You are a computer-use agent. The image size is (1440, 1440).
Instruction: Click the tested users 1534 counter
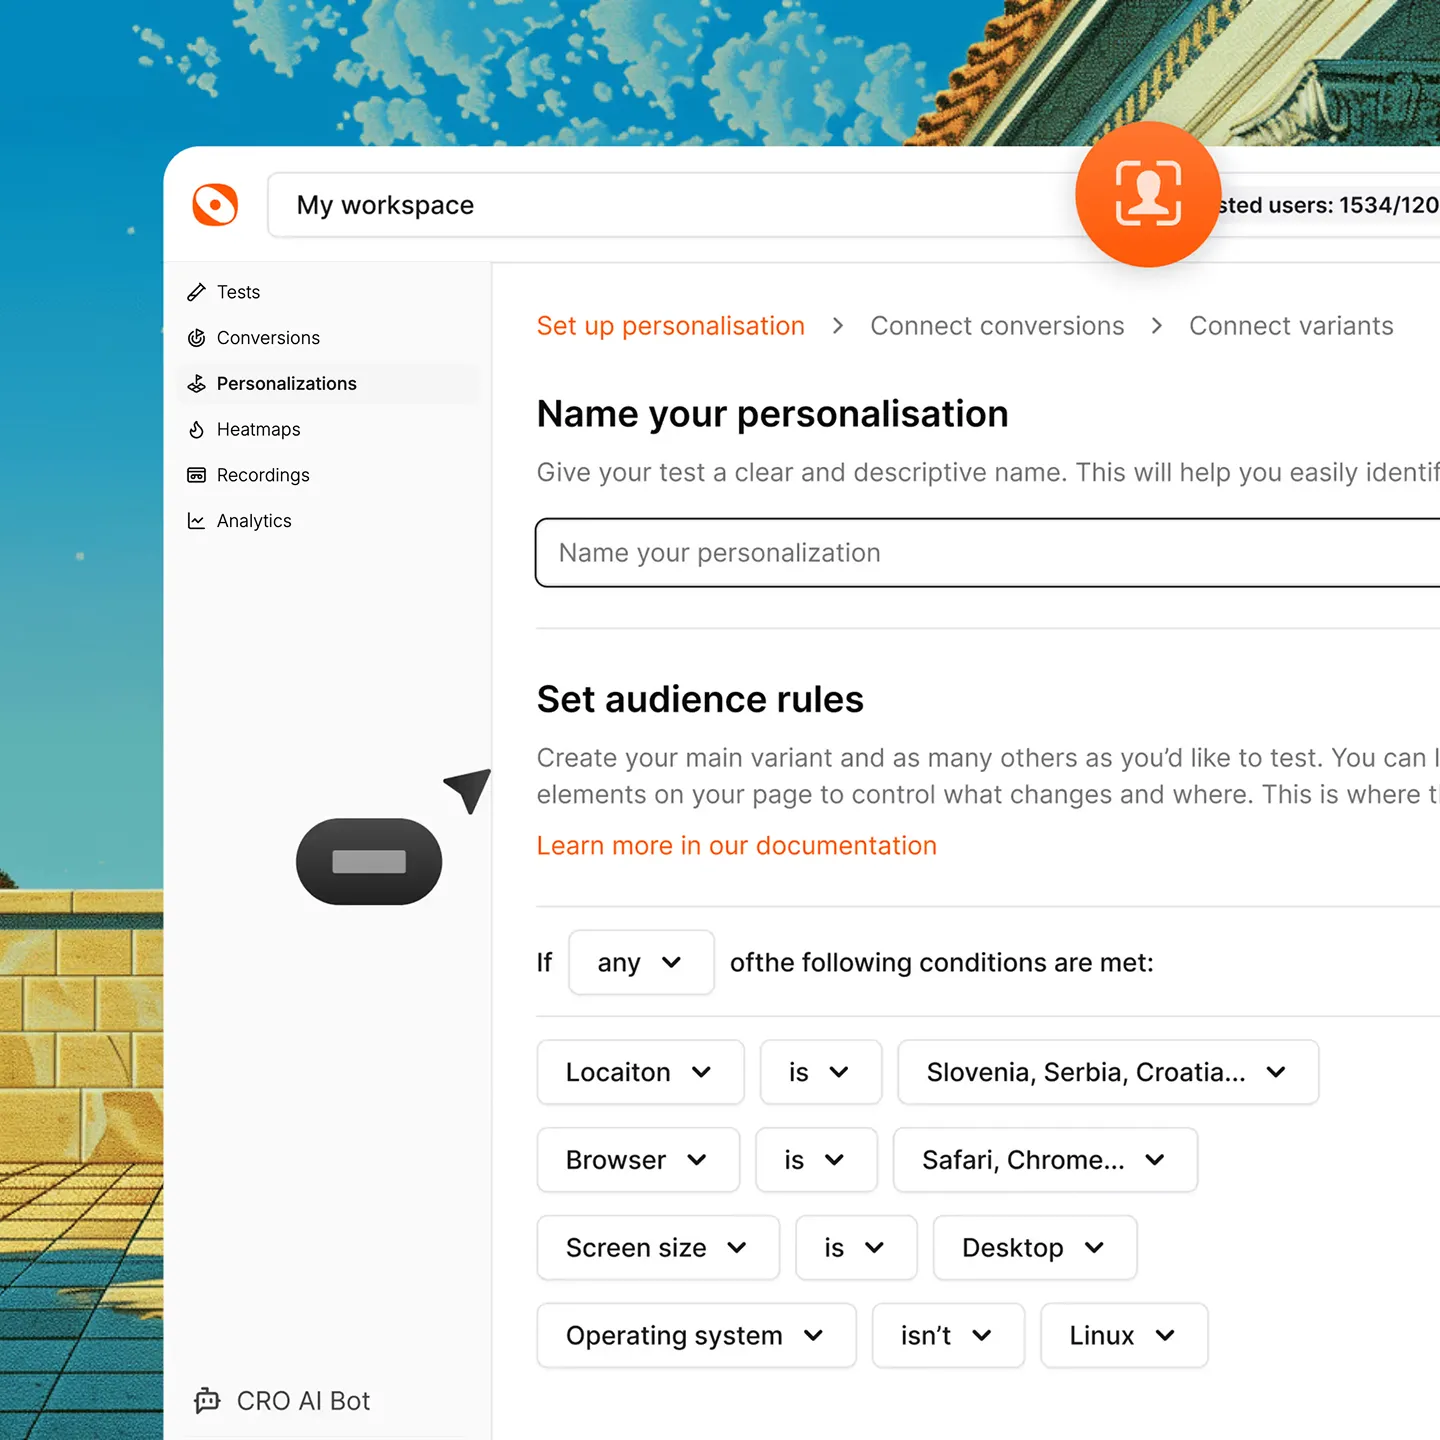(x=1328, y=205)
